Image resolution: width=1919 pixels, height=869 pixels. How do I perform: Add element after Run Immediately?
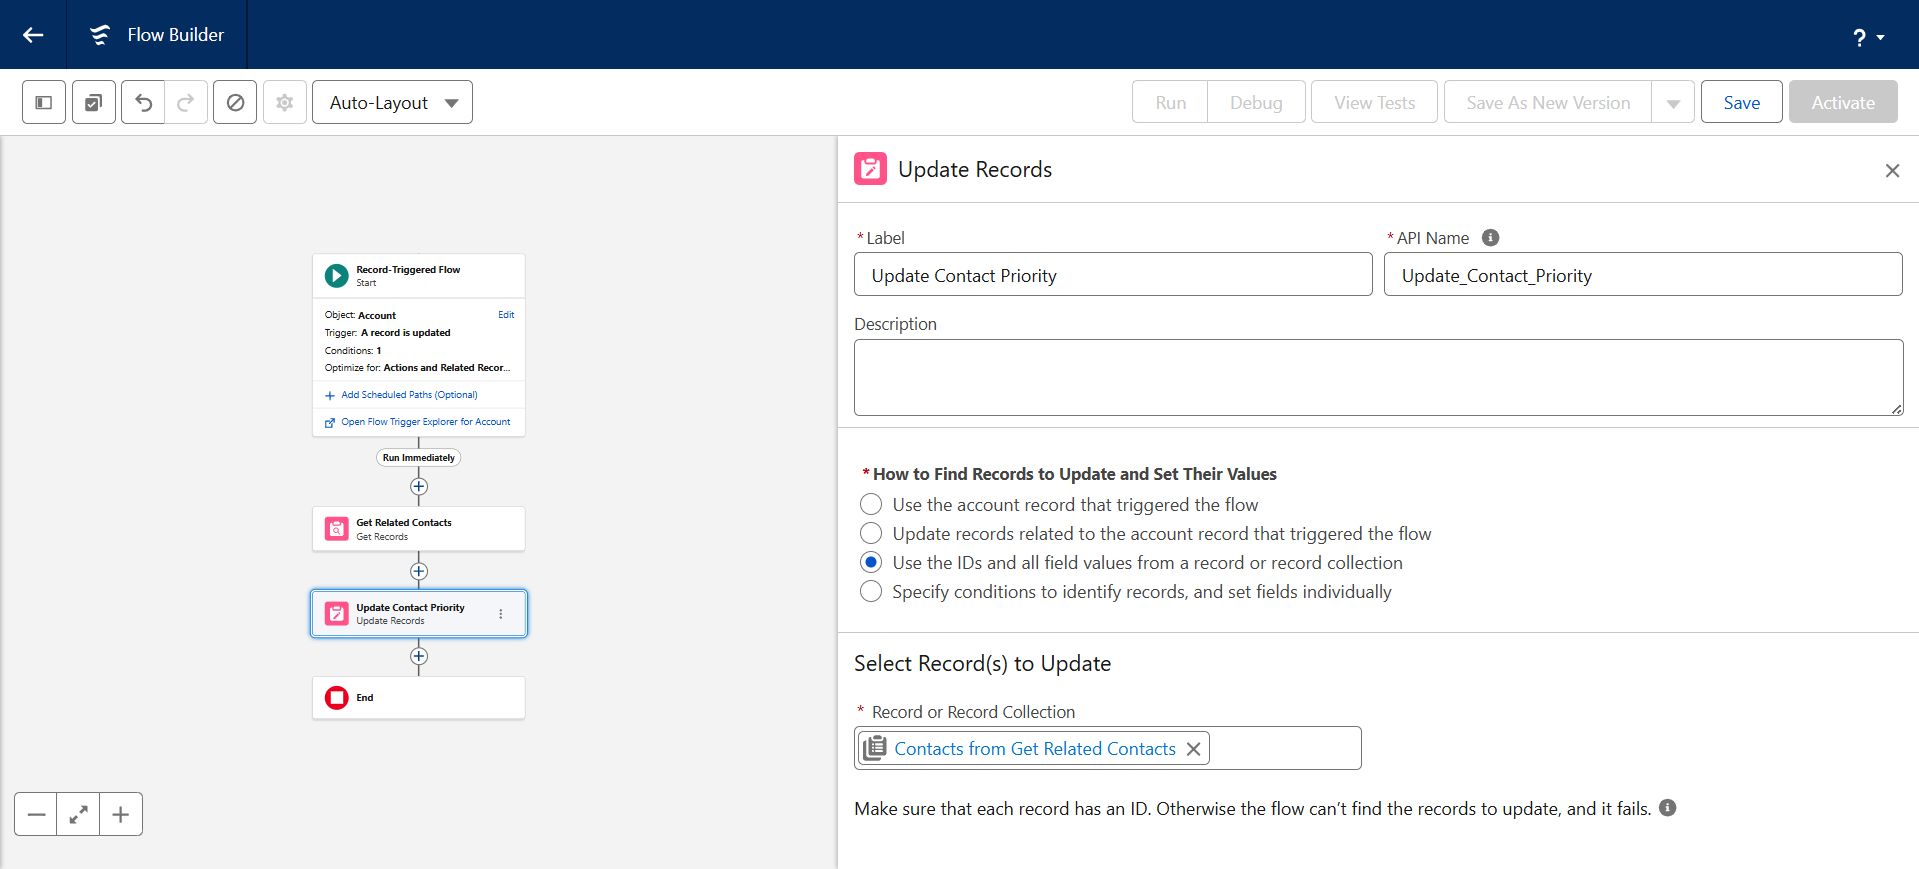point(419,487)
